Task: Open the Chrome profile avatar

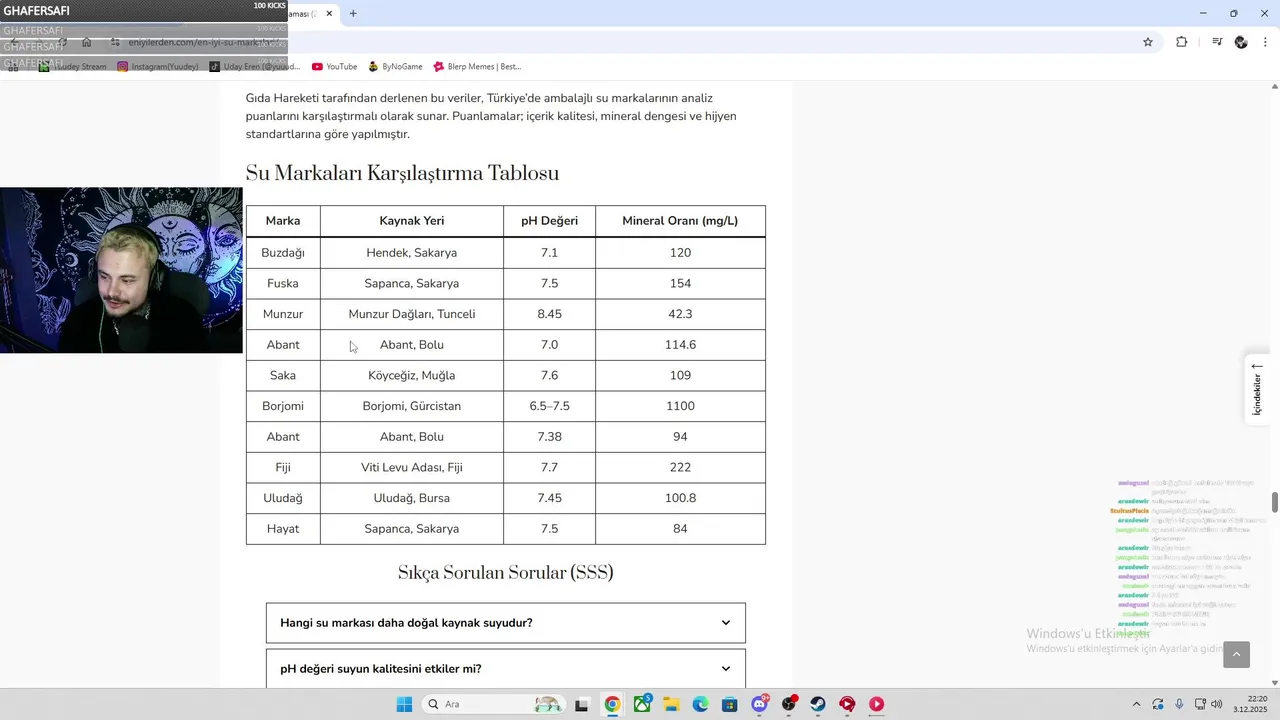Action: tap(1241, 42)
